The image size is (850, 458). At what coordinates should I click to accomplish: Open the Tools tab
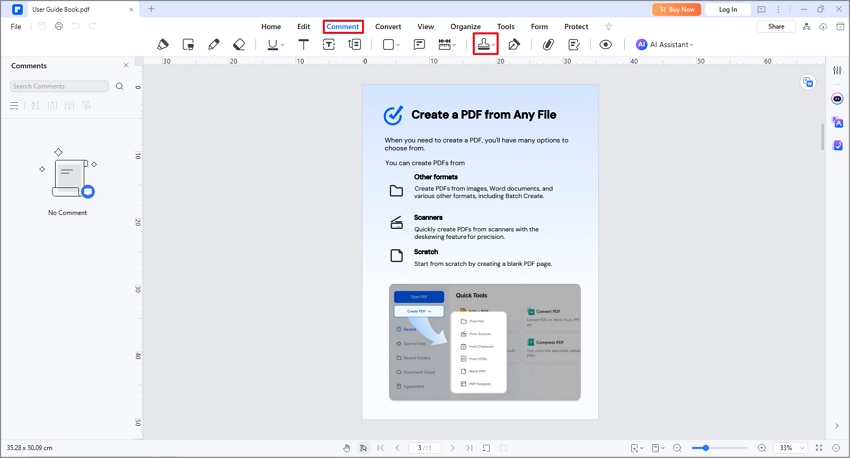tap(506, 27)
